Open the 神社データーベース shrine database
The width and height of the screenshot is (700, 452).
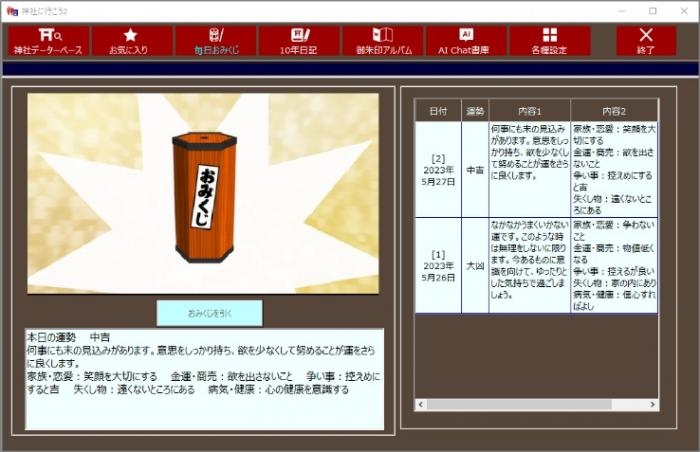49,41
